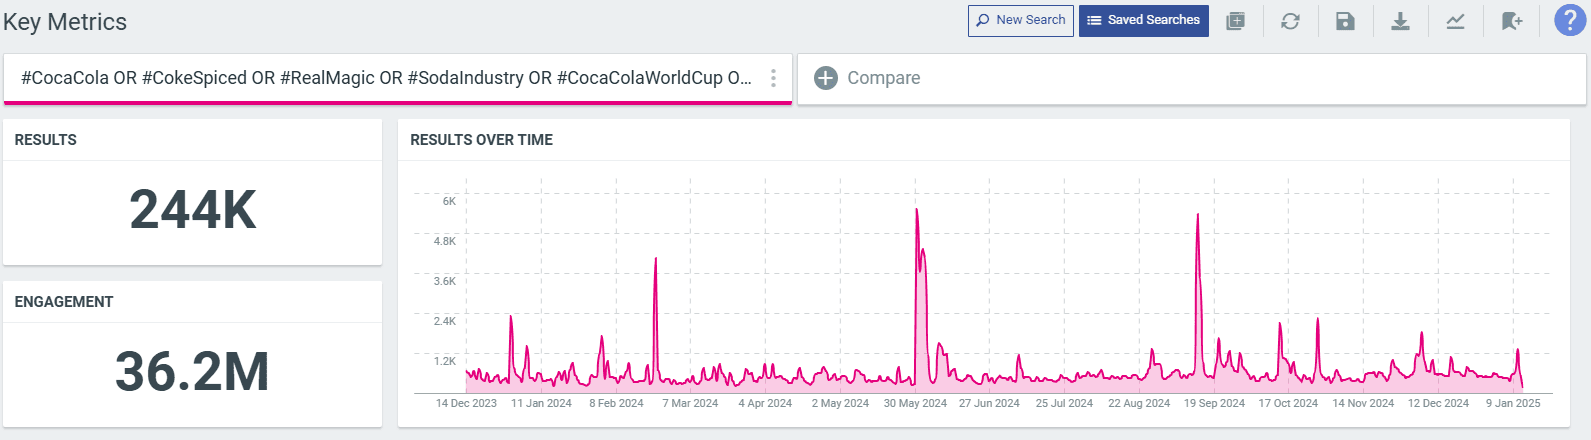Open the three-dot menu on the query tab
1591x440 pixels.
pyautogui.click(x=773, y=78)
